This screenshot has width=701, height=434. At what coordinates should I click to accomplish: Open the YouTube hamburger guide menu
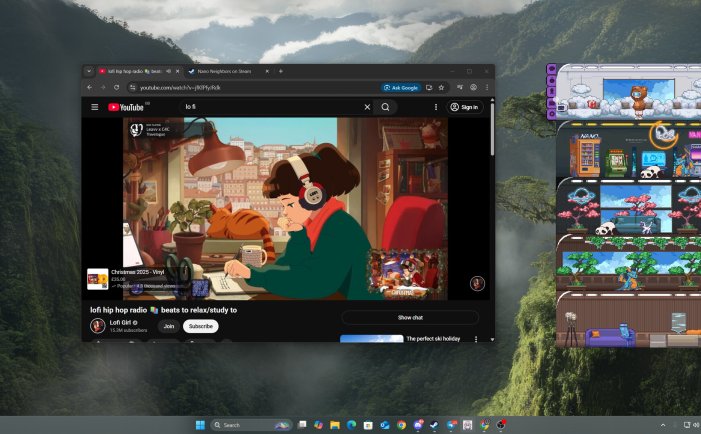pos(95,107)
